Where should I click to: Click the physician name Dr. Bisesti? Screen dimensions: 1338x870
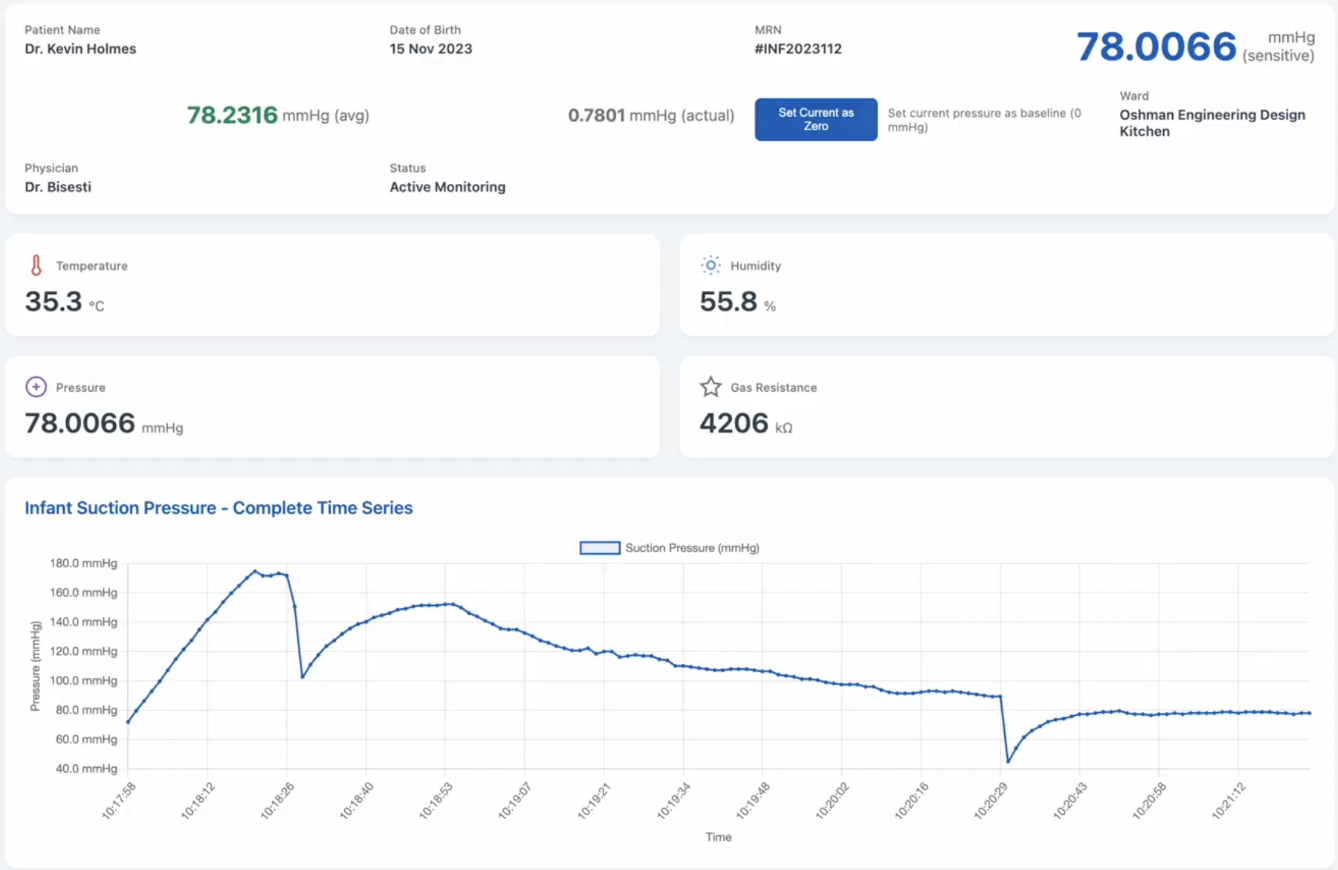pos(60,186)
